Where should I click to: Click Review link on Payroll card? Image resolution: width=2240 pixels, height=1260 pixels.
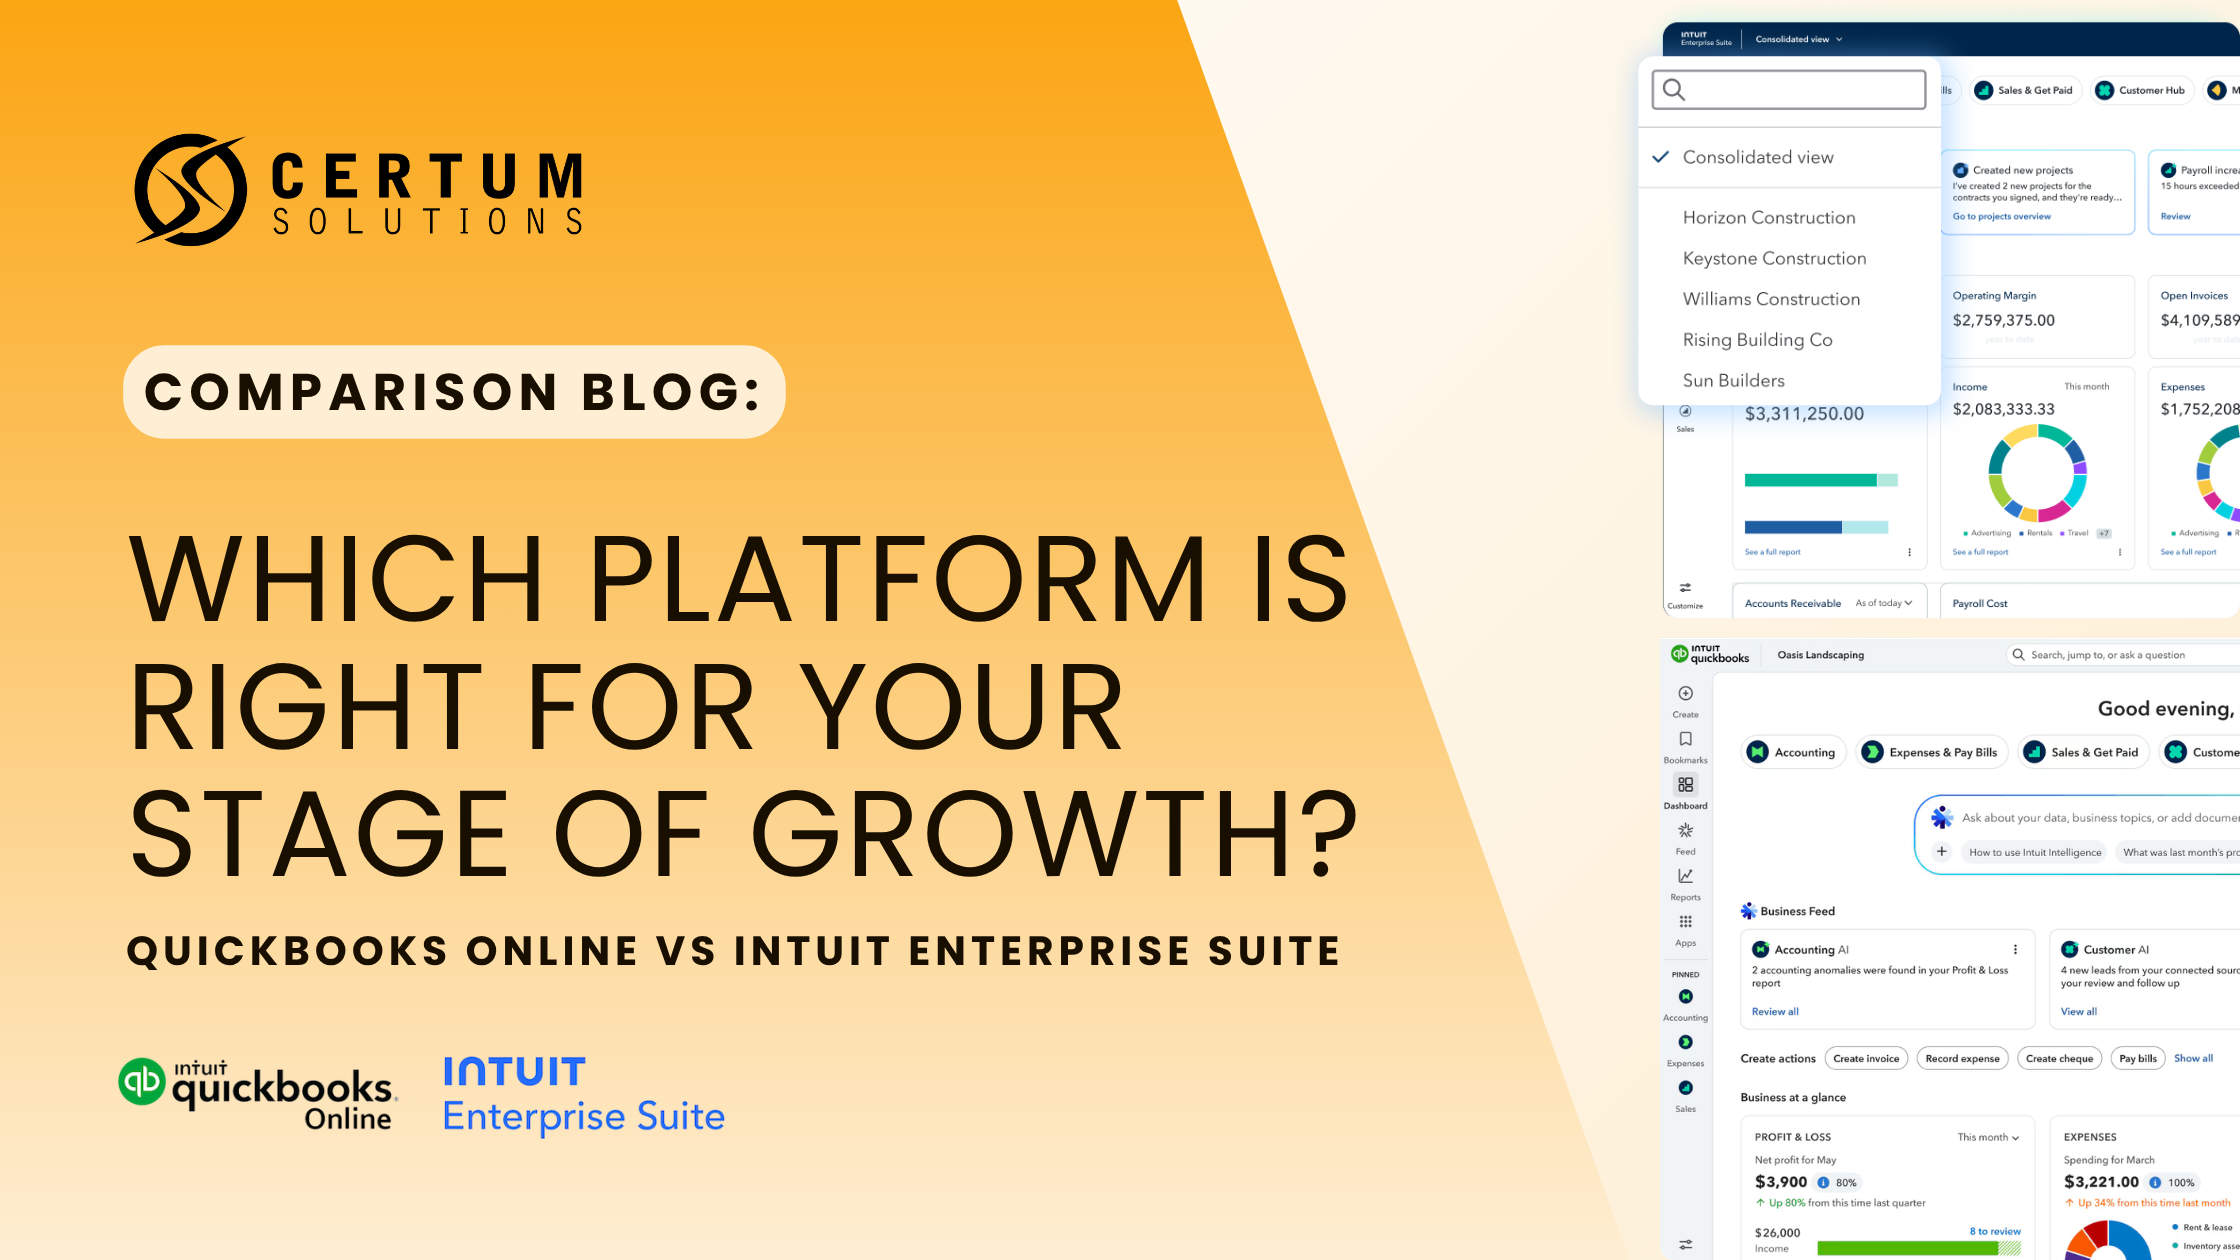pyautogui.click(x=2175, y=216)
